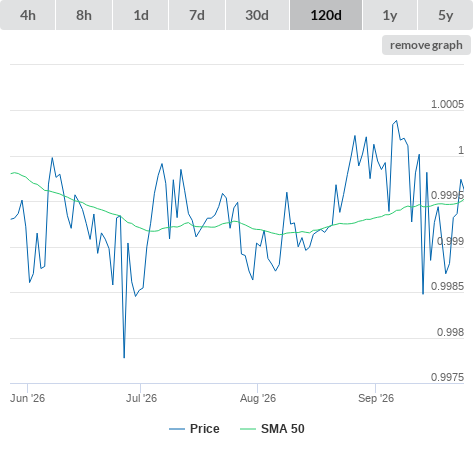Show the 5y price history
474x455 pixels.
click(x=446, y=15)
